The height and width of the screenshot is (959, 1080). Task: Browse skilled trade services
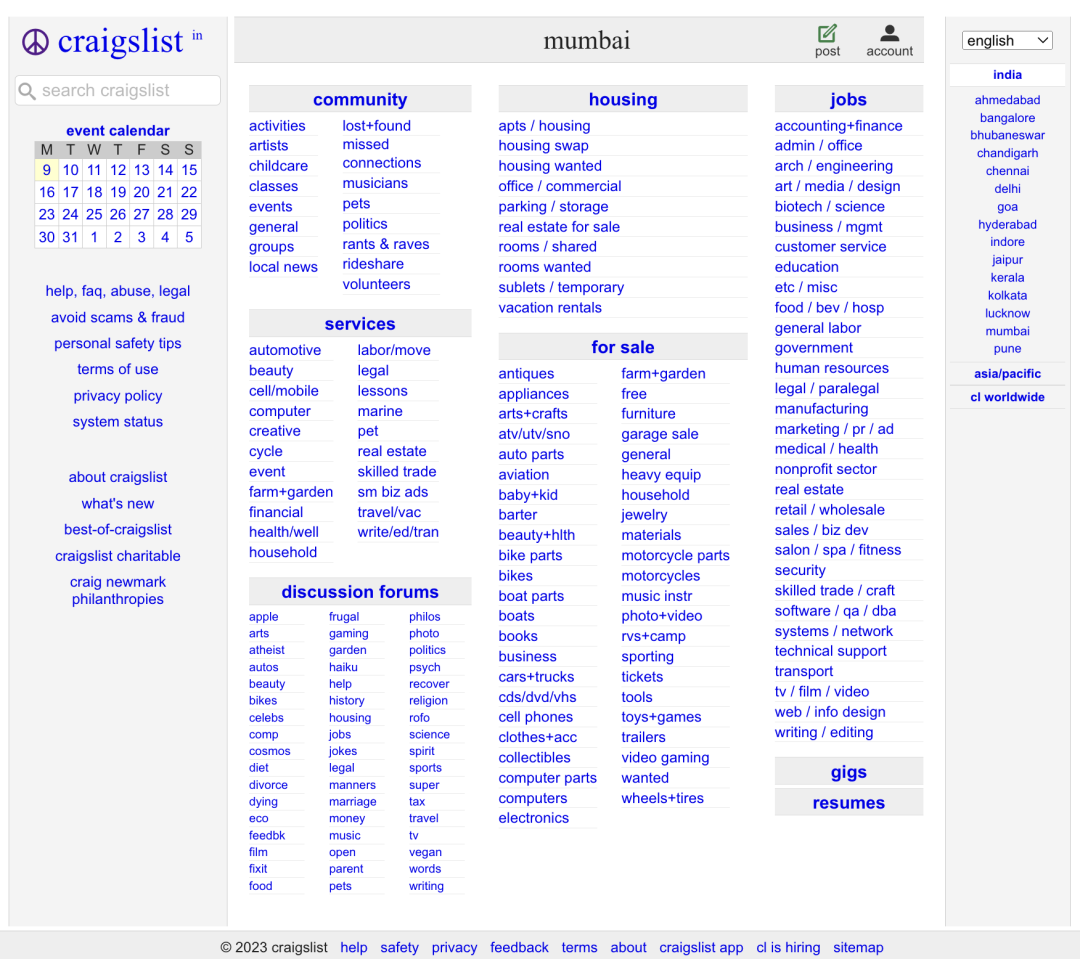pyautogui.click(x=397, y=472)
